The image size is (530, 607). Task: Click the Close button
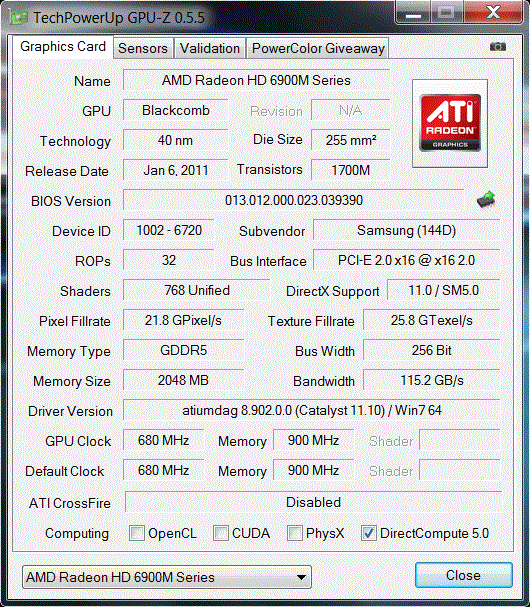click(x=464, y=575)
